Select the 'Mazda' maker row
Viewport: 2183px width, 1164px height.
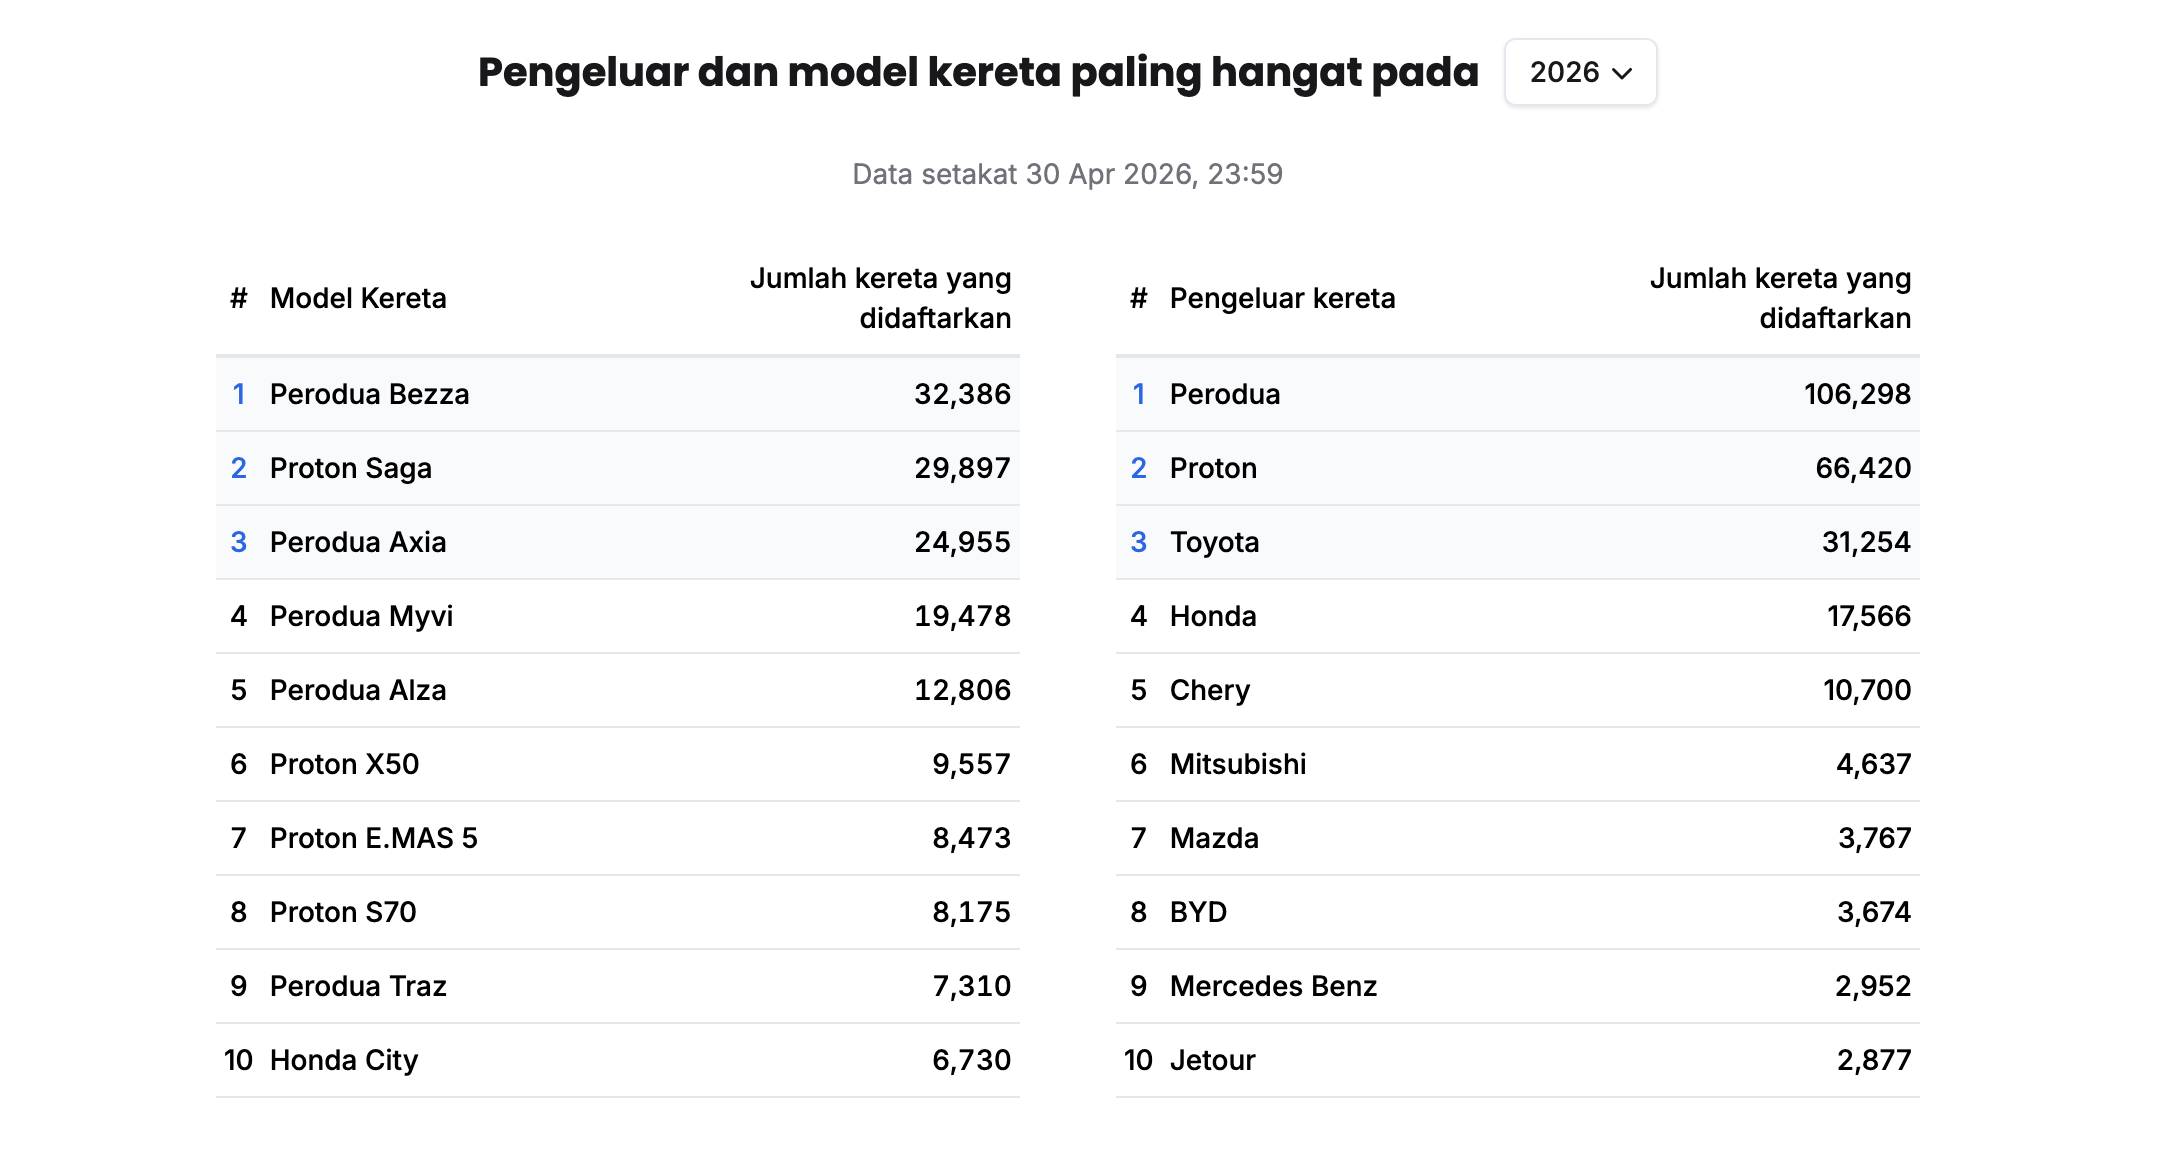1518,838
